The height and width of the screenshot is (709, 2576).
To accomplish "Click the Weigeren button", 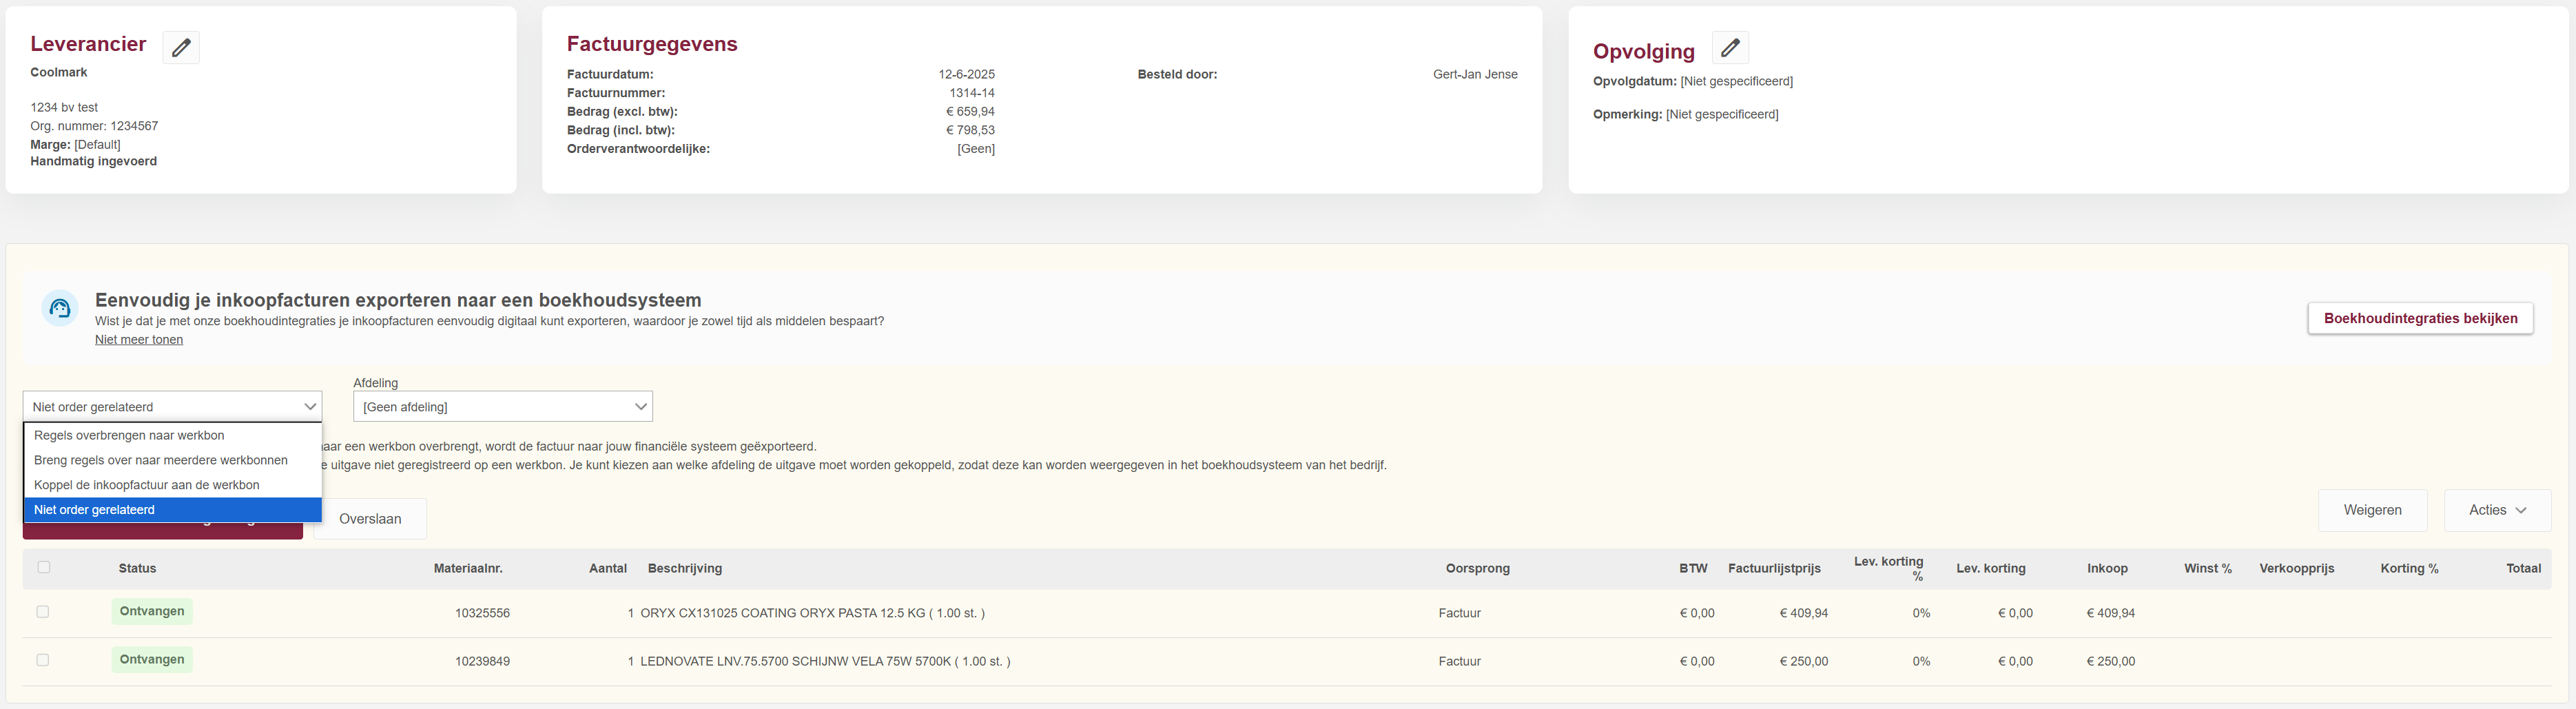I will [x=2372, y=510].
